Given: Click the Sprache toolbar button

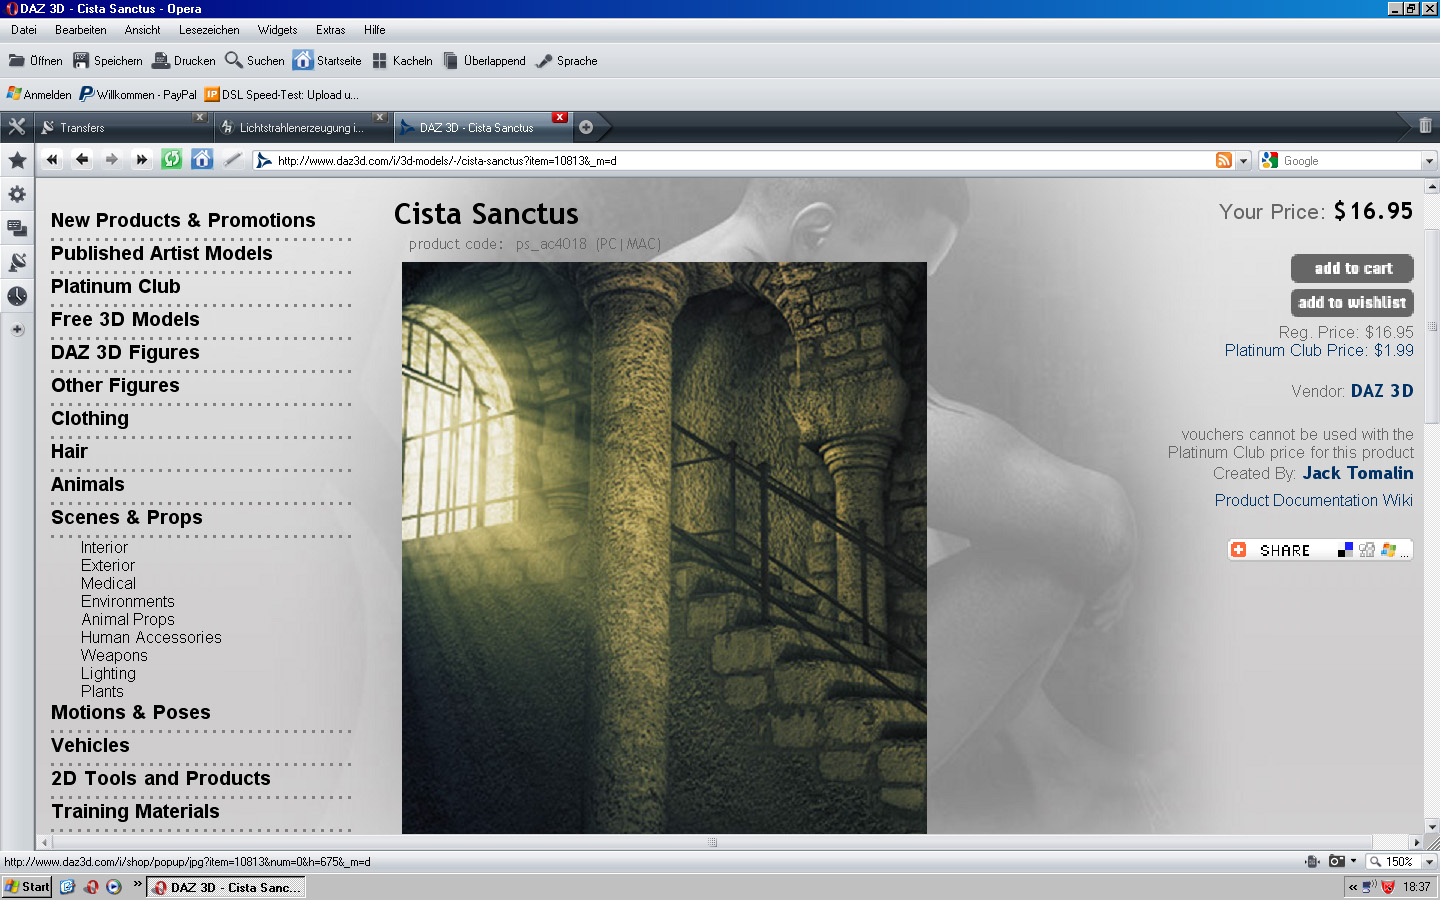Looking at the screenshot, I should (566, 61).
